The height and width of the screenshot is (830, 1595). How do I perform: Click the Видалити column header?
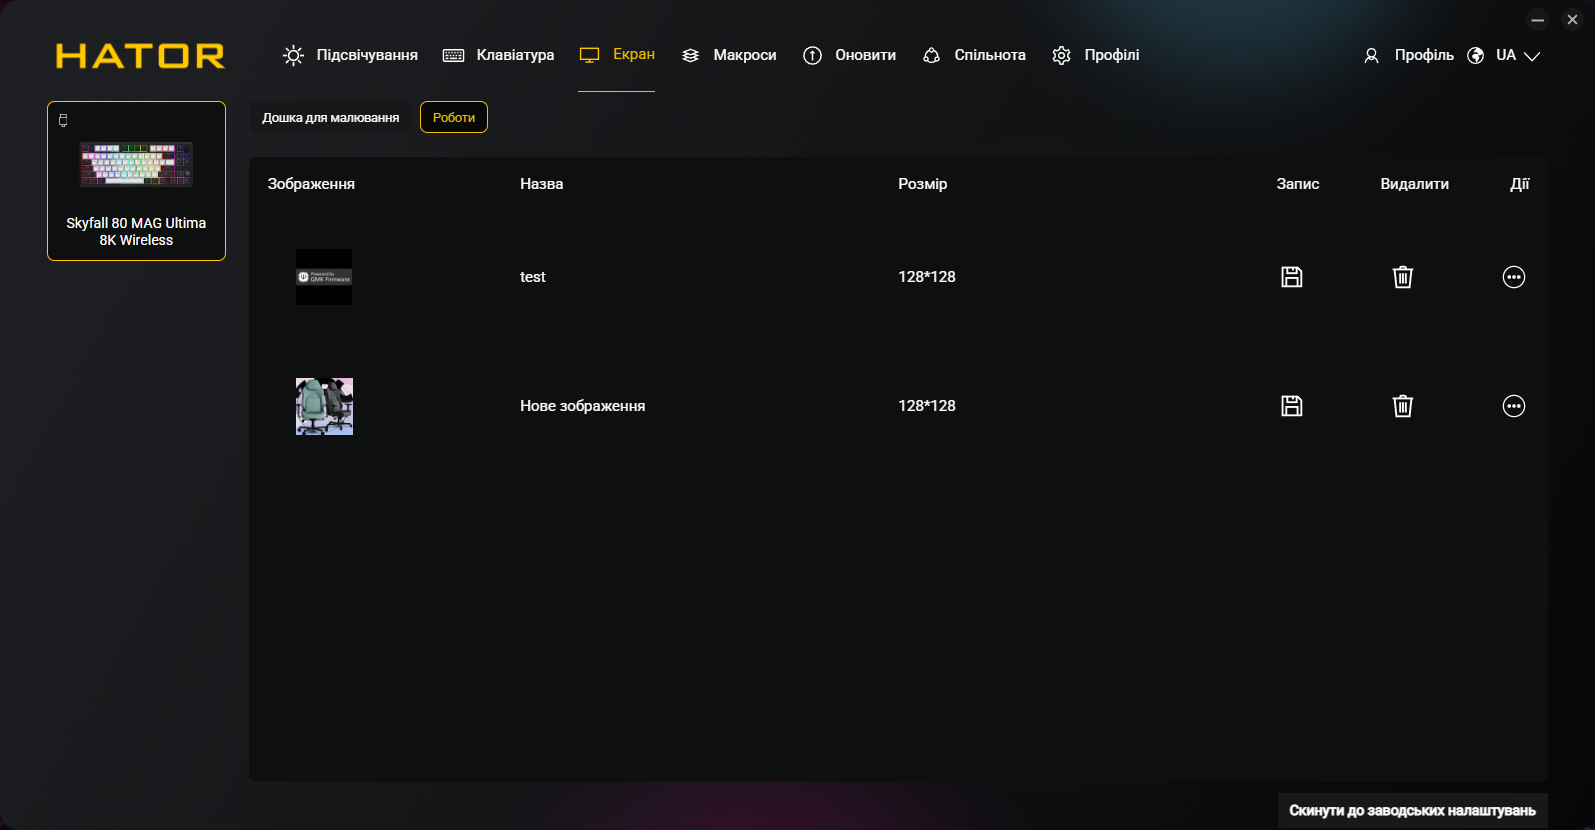click(x=1415, y=184)
